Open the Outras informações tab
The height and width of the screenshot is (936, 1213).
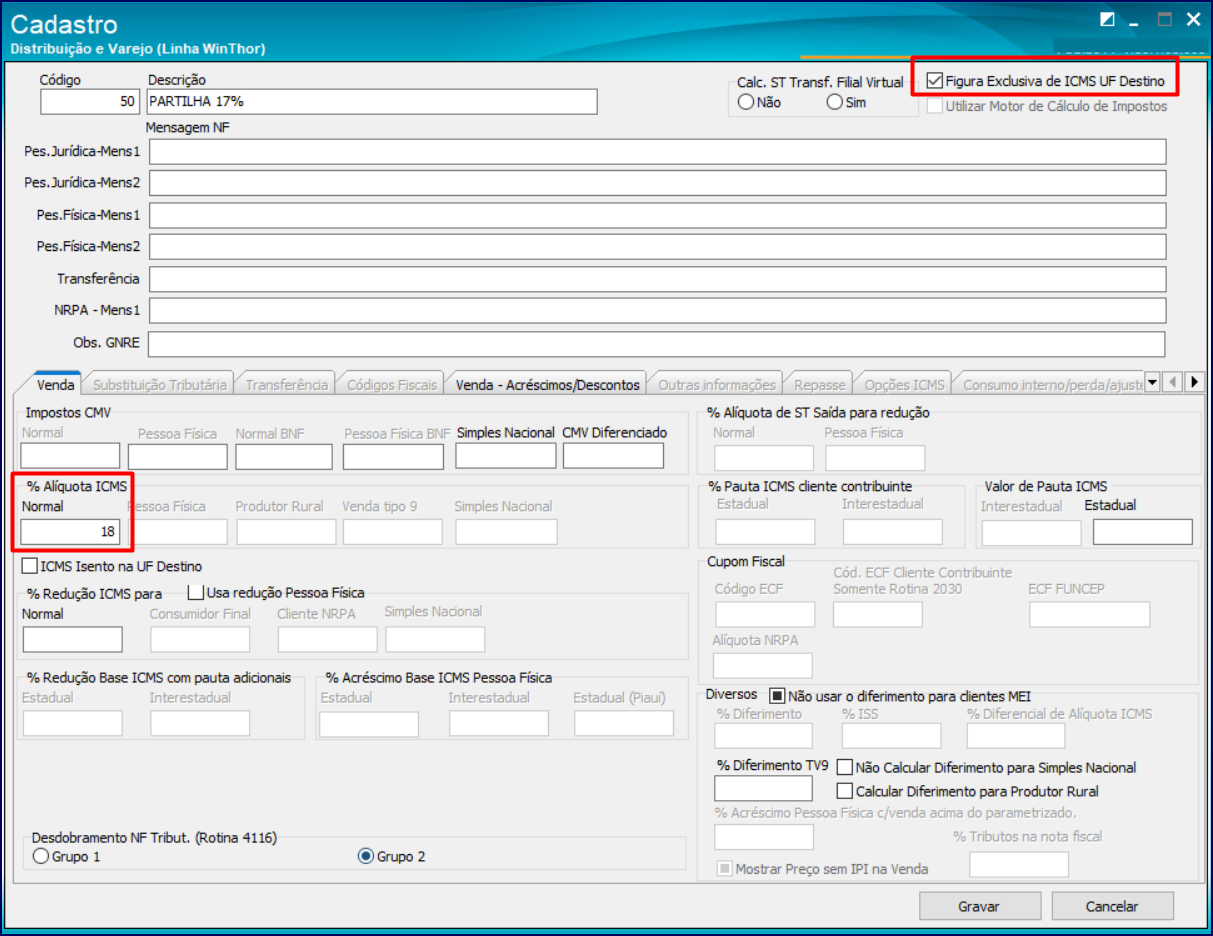tap(716, 384)
